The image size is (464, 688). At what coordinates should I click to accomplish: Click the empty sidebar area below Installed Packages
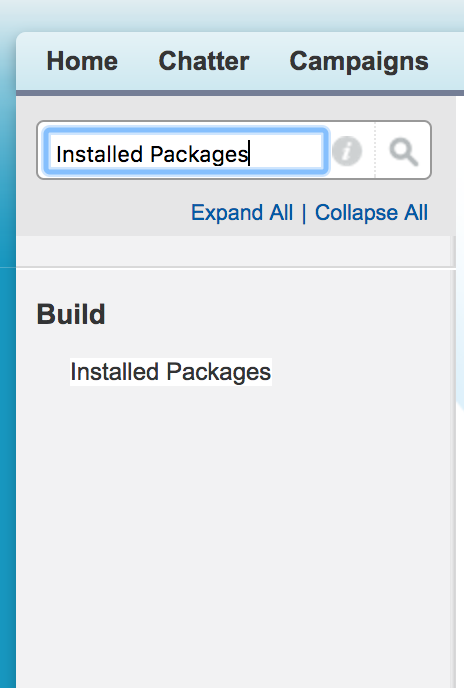[x=233, y=535]
